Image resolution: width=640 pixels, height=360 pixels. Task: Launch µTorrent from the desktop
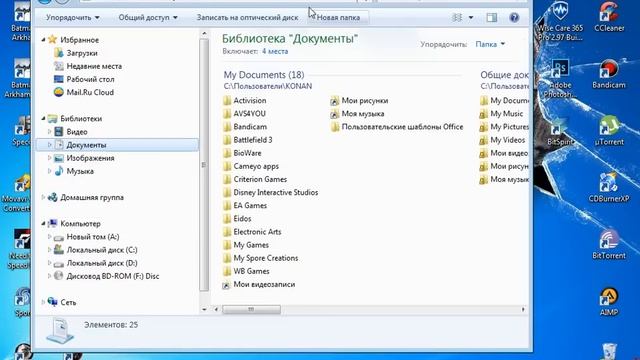pos(609,131)
